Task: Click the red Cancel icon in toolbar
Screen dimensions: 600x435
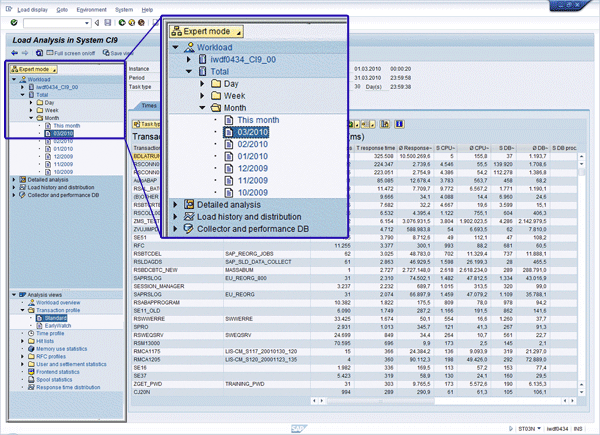Action: pos(141,23)
